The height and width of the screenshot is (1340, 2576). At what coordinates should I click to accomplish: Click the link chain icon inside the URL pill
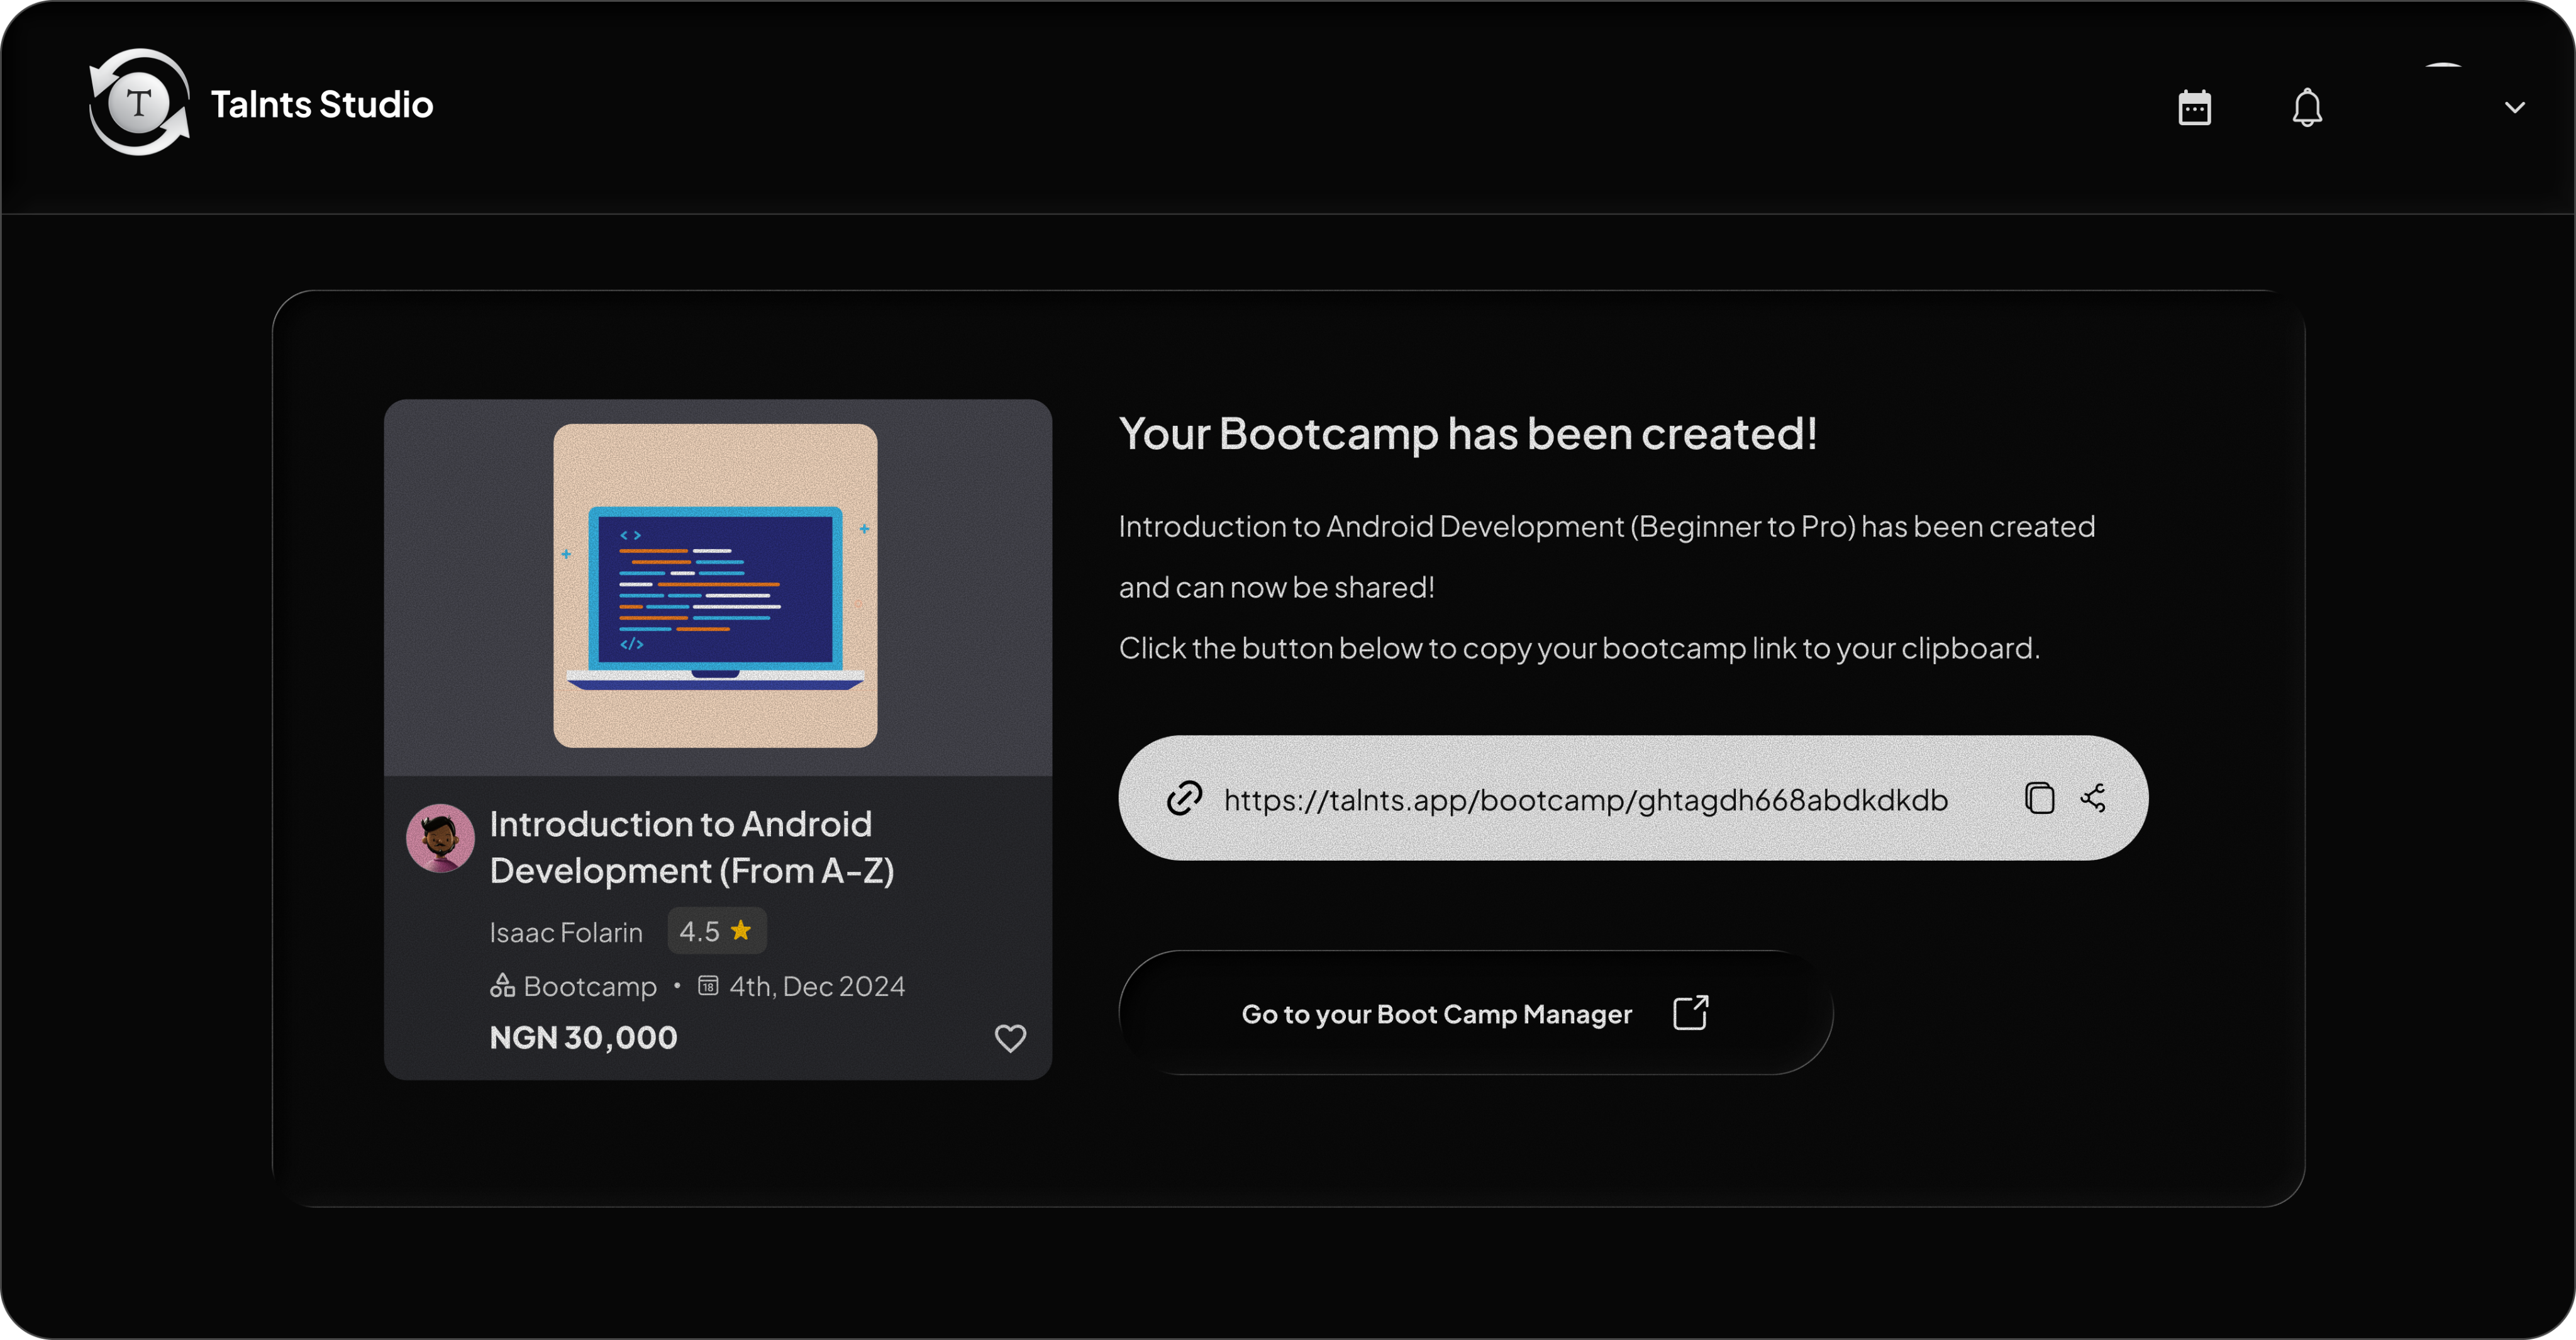1184,798
